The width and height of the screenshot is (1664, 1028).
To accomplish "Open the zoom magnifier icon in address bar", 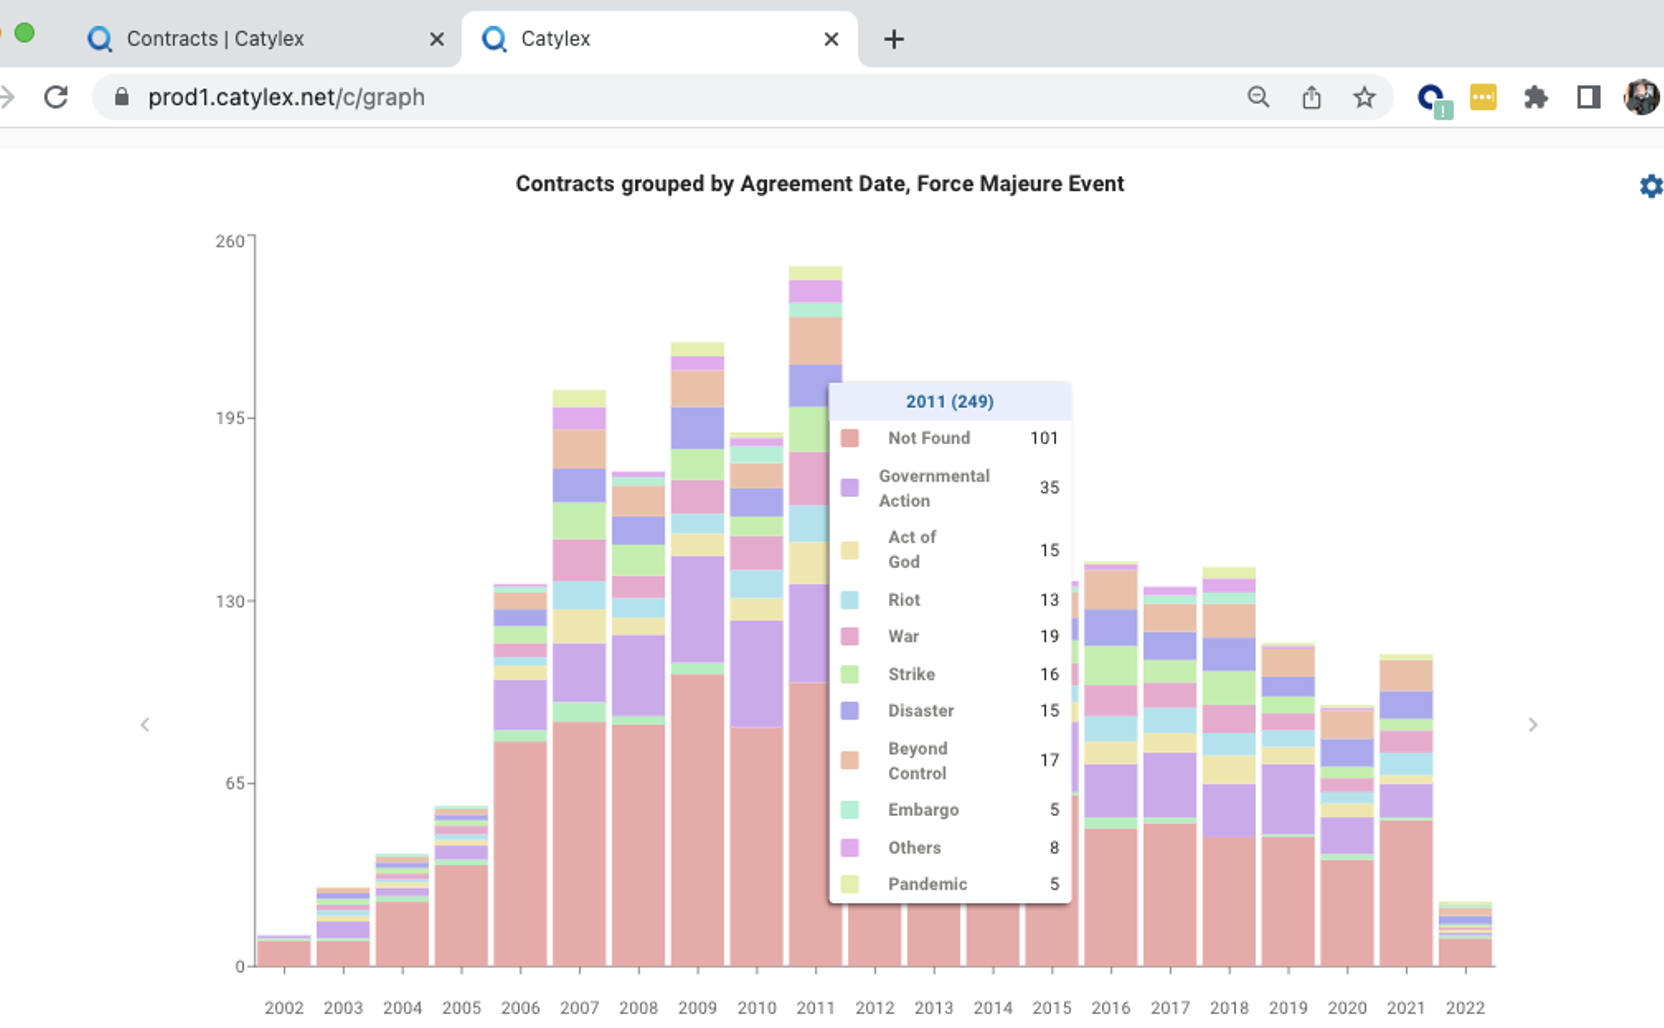I will [1258, 97].
